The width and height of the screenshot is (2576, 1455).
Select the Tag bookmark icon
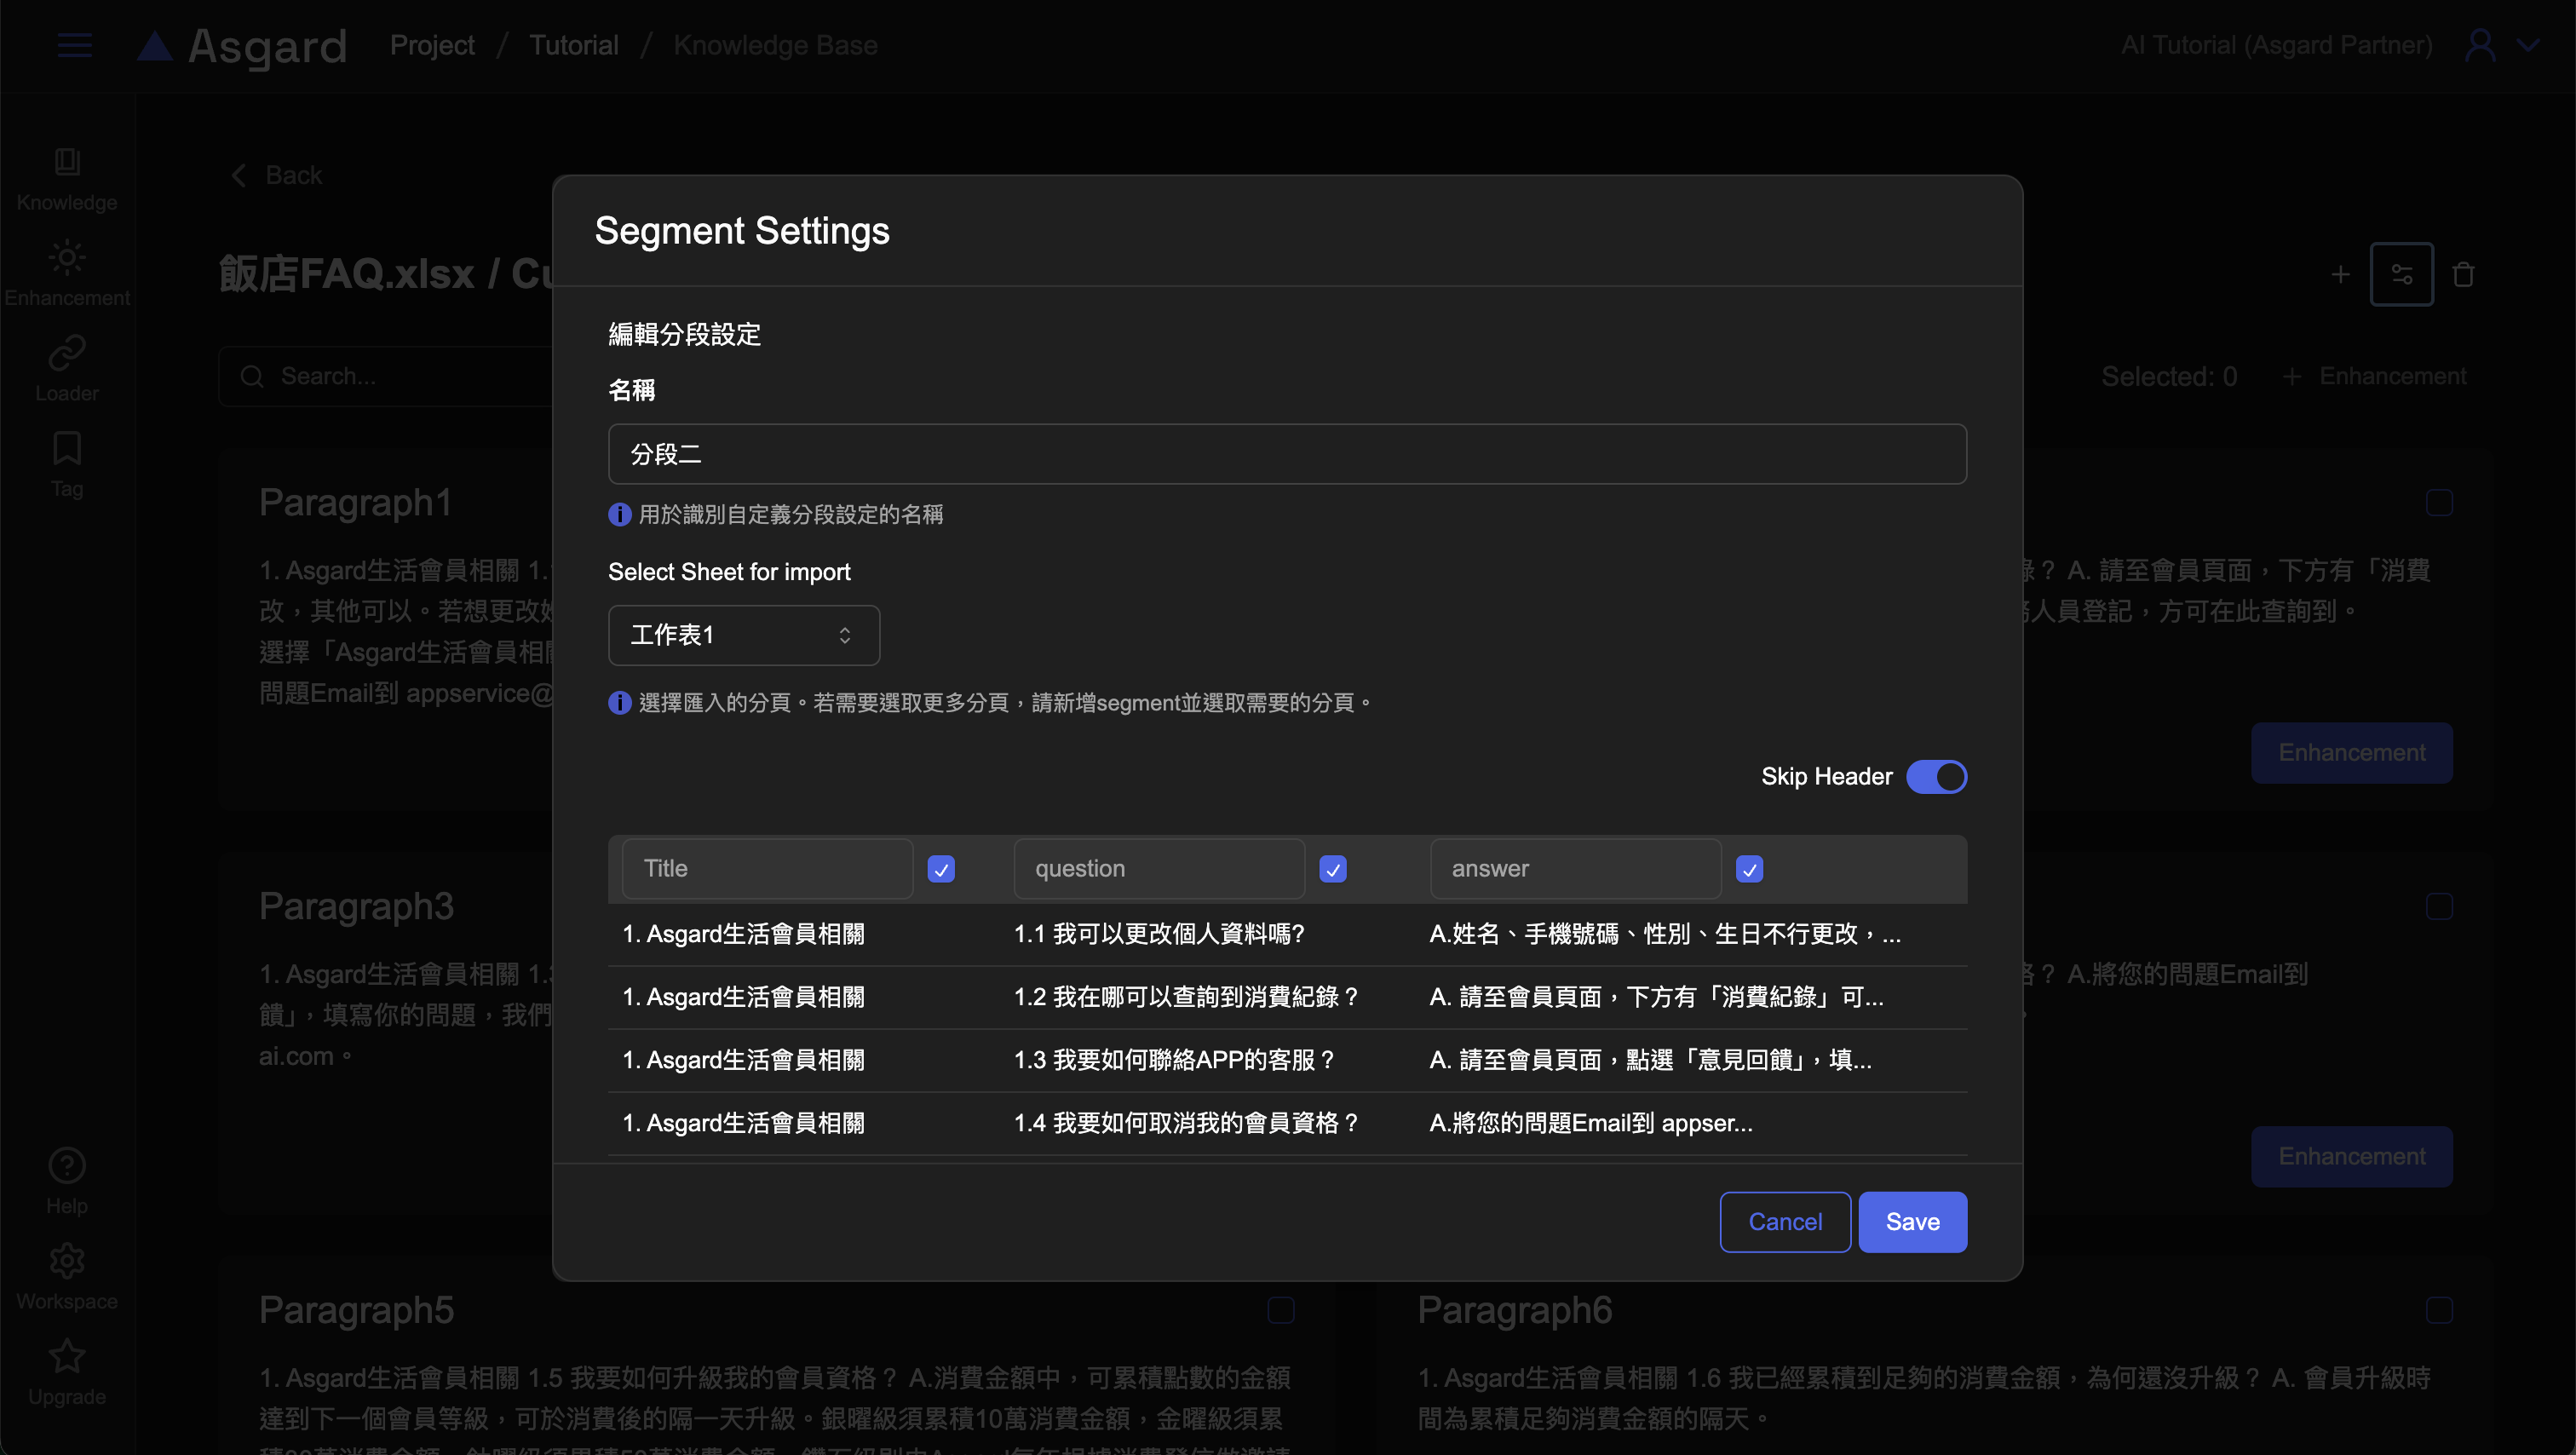(x=67, y=449)
